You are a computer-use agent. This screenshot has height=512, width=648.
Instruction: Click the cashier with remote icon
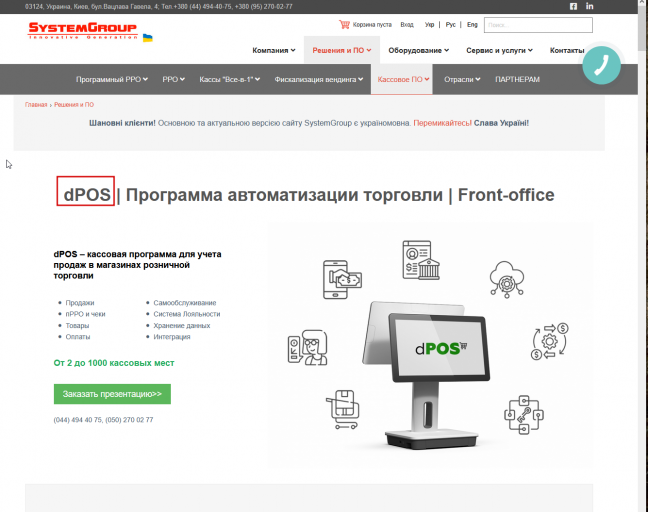pos(307,348)
